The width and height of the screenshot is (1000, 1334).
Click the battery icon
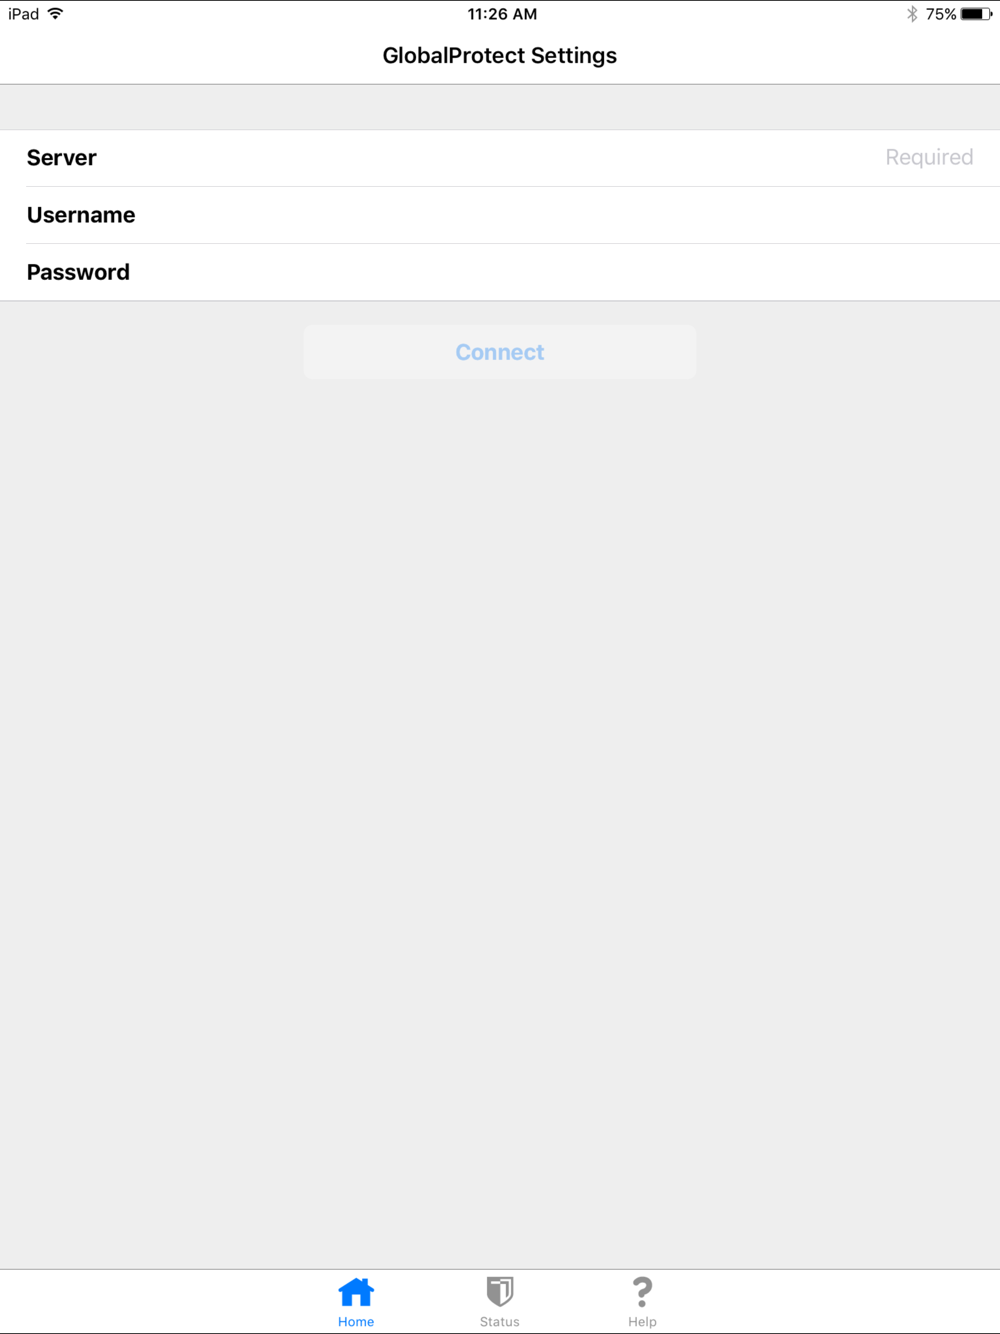coord(977,14)
